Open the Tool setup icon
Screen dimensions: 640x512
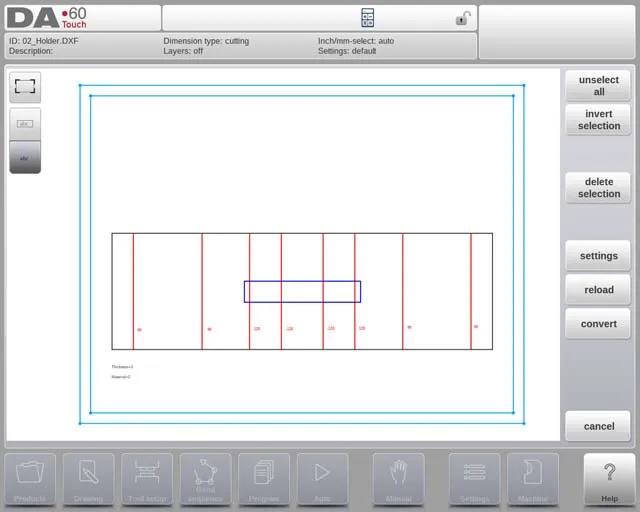click(x=147, y=478)
